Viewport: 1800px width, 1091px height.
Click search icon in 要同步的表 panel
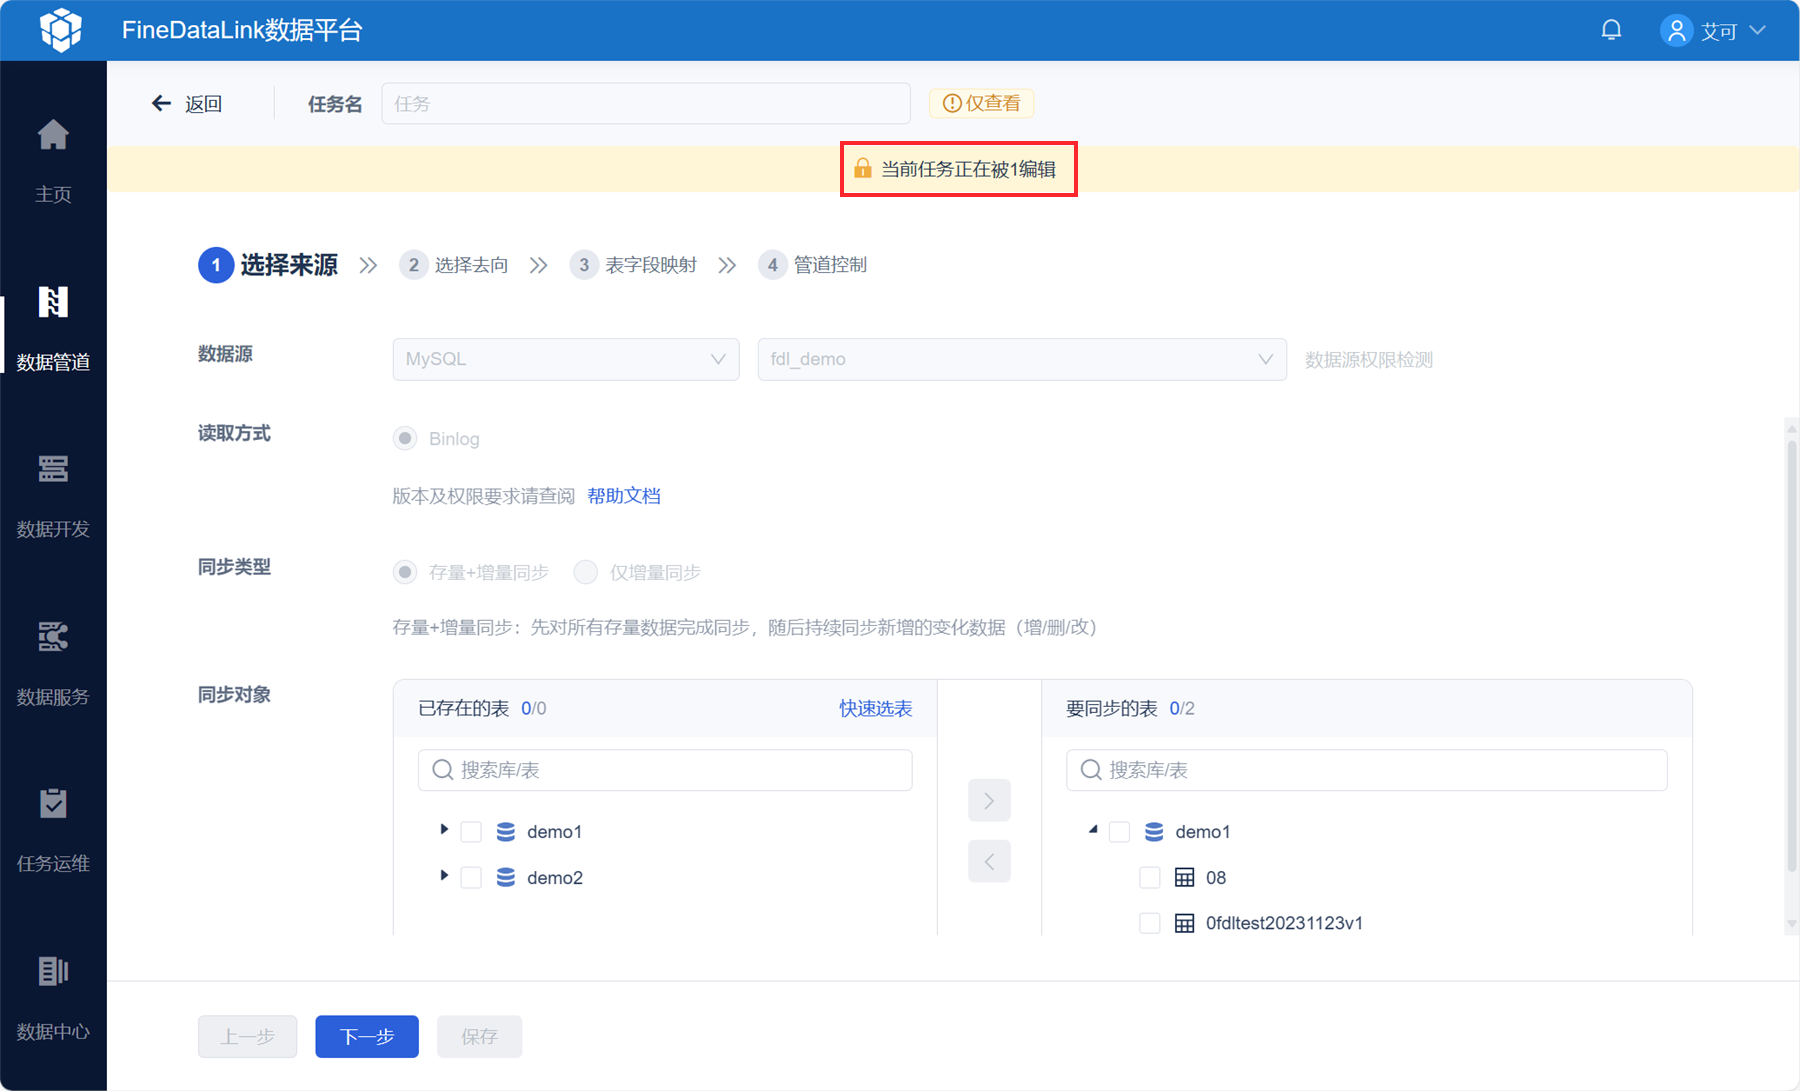point(1091,770)
